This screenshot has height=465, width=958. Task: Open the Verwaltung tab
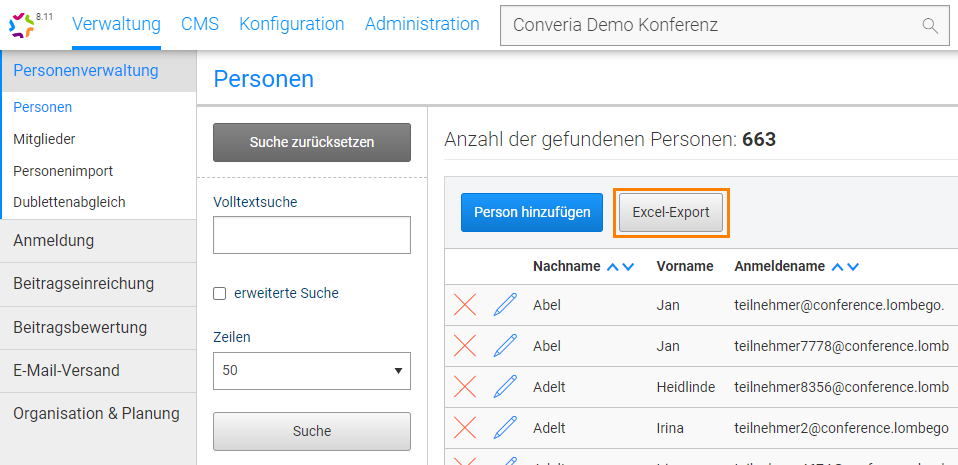[x=116, y=24]
